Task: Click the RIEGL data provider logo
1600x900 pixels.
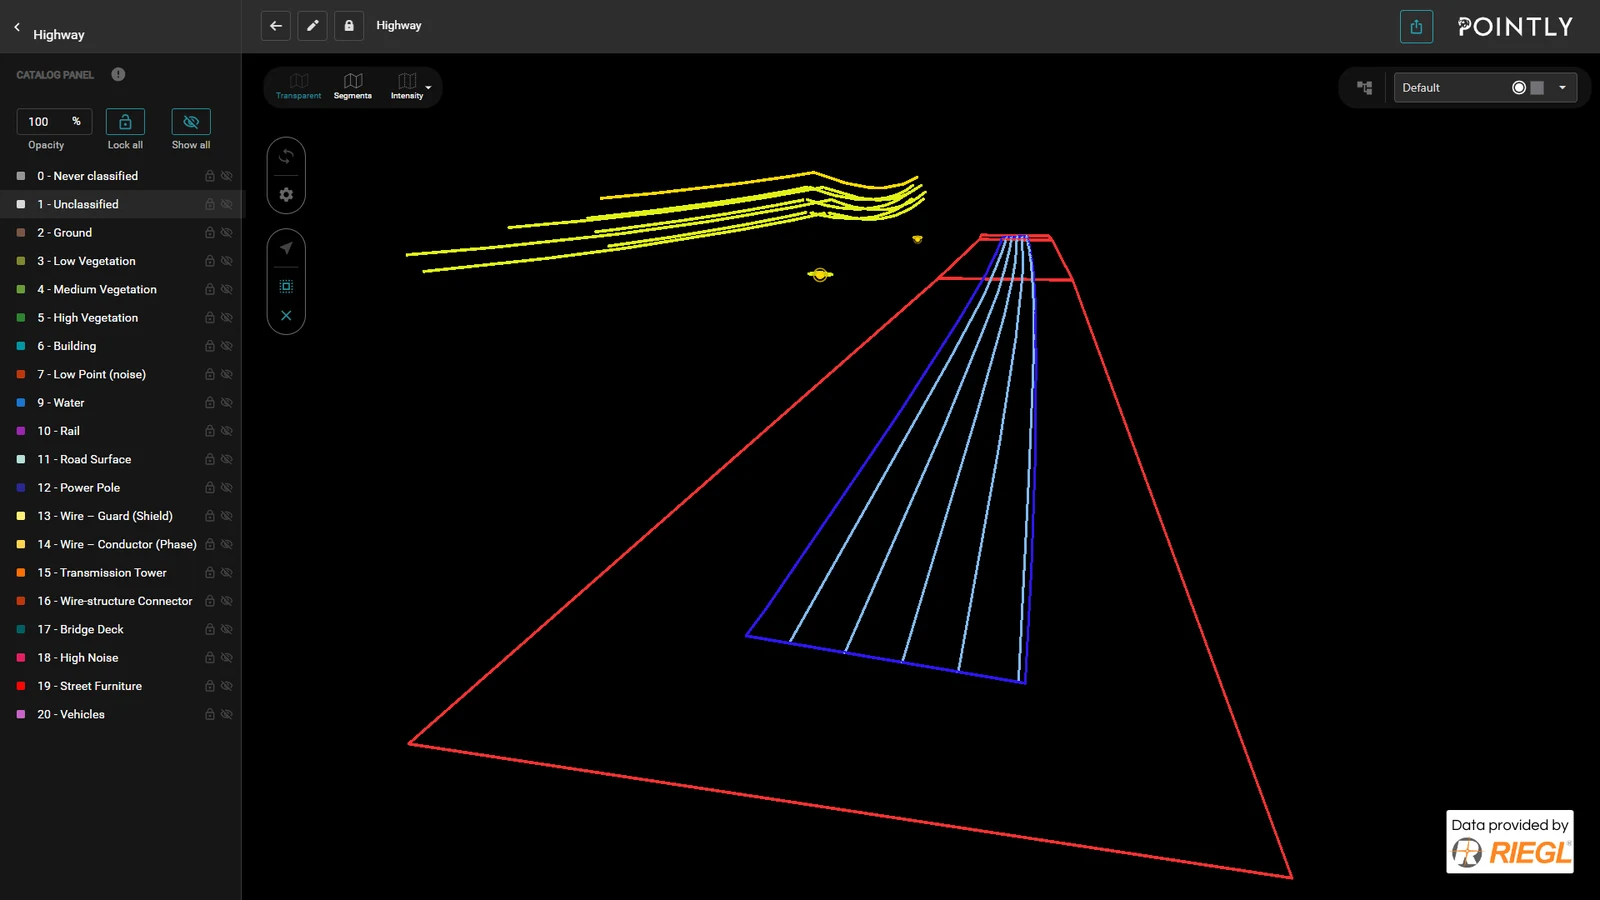Action: coord(1510,842)
